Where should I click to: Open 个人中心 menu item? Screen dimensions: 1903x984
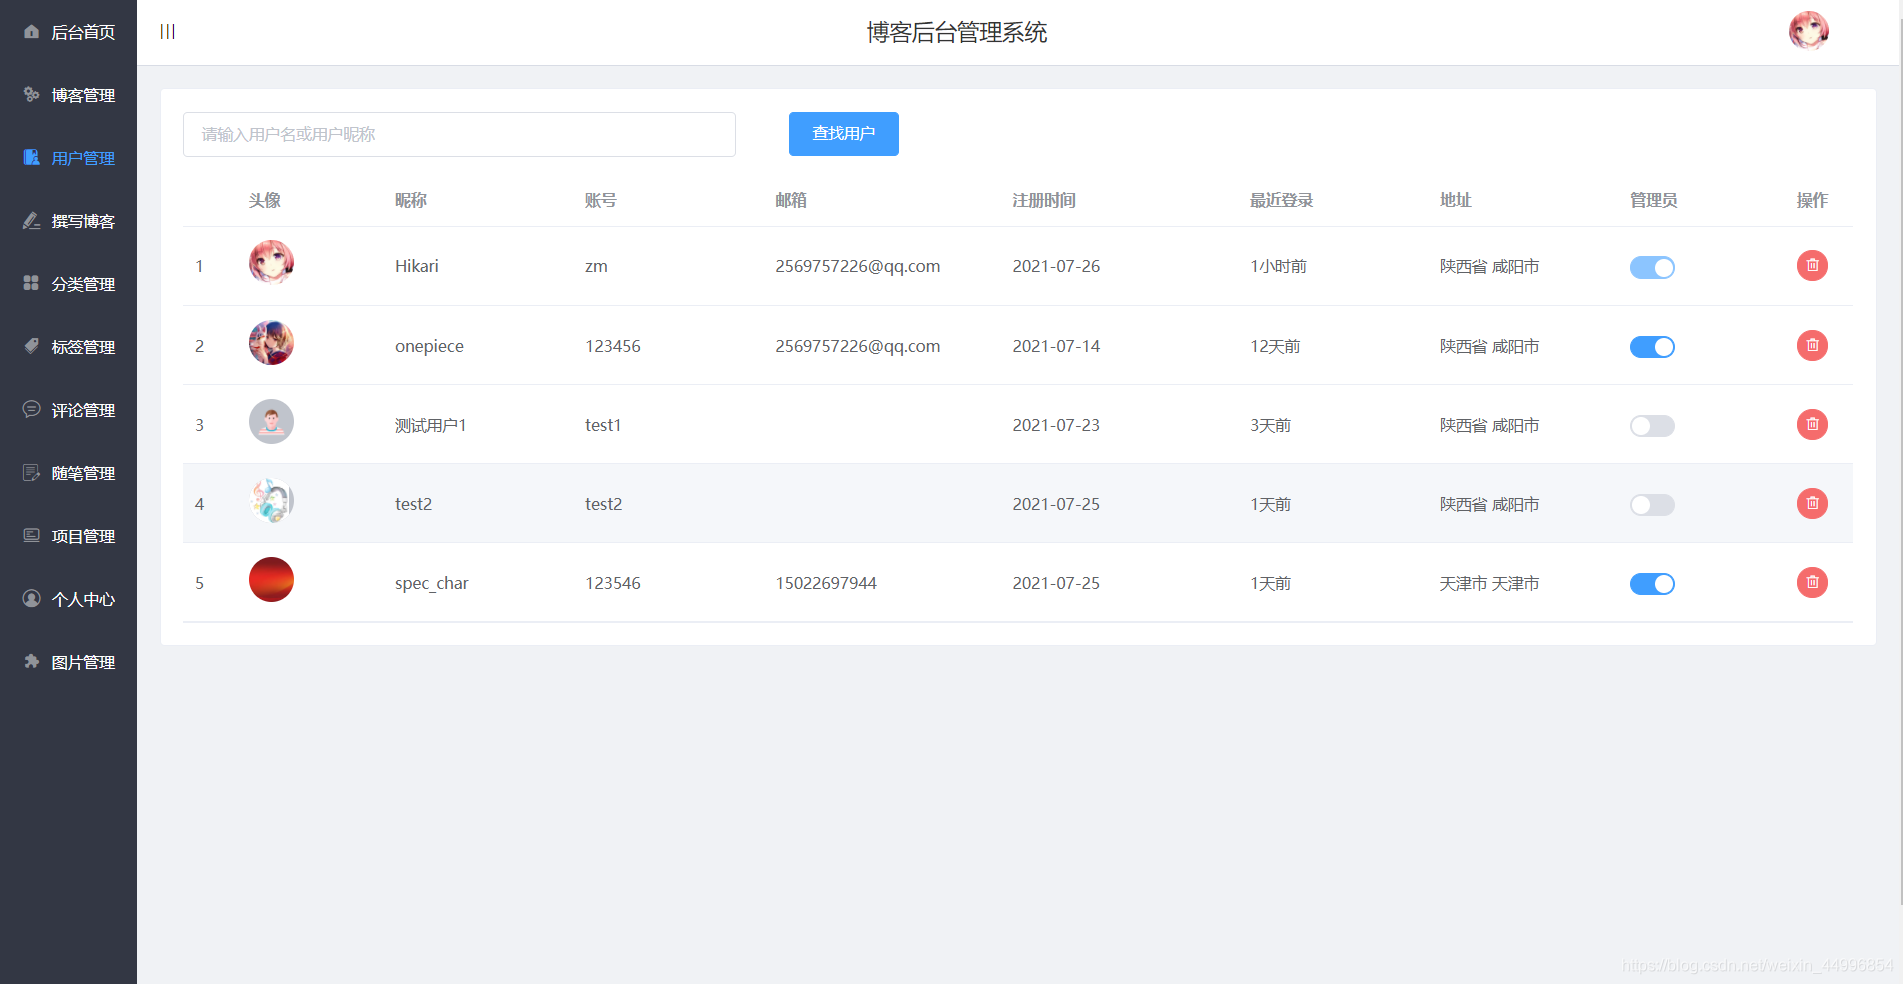pyautogui.click(x=68, y=599)
